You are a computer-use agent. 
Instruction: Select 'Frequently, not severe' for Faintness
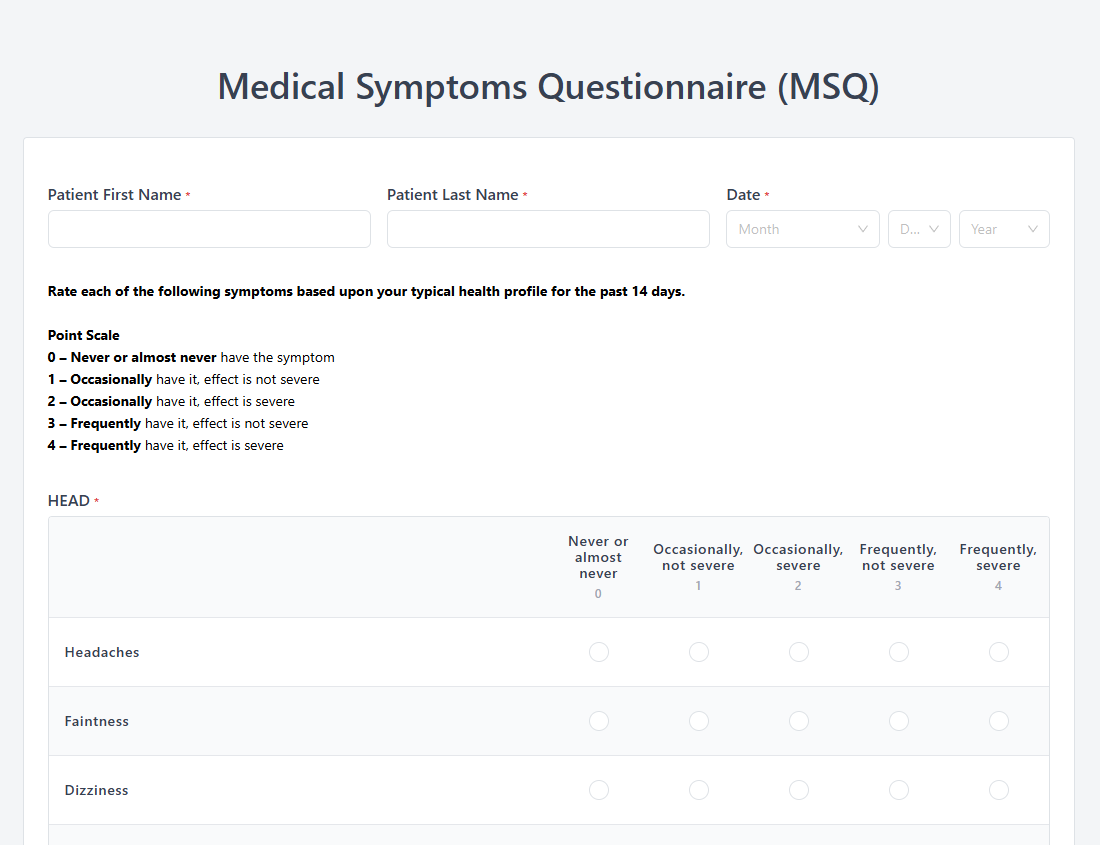pos(899,721)
